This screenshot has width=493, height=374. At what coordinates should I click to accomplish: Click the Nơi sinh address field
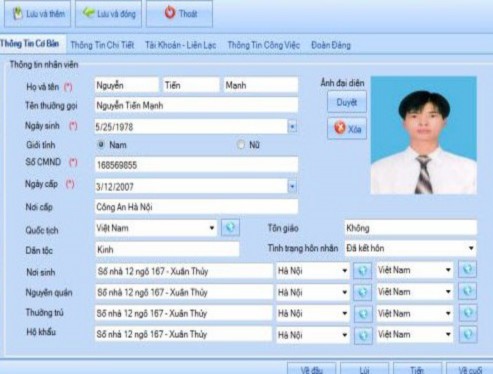pyautogui.click(x=184, y=271)
